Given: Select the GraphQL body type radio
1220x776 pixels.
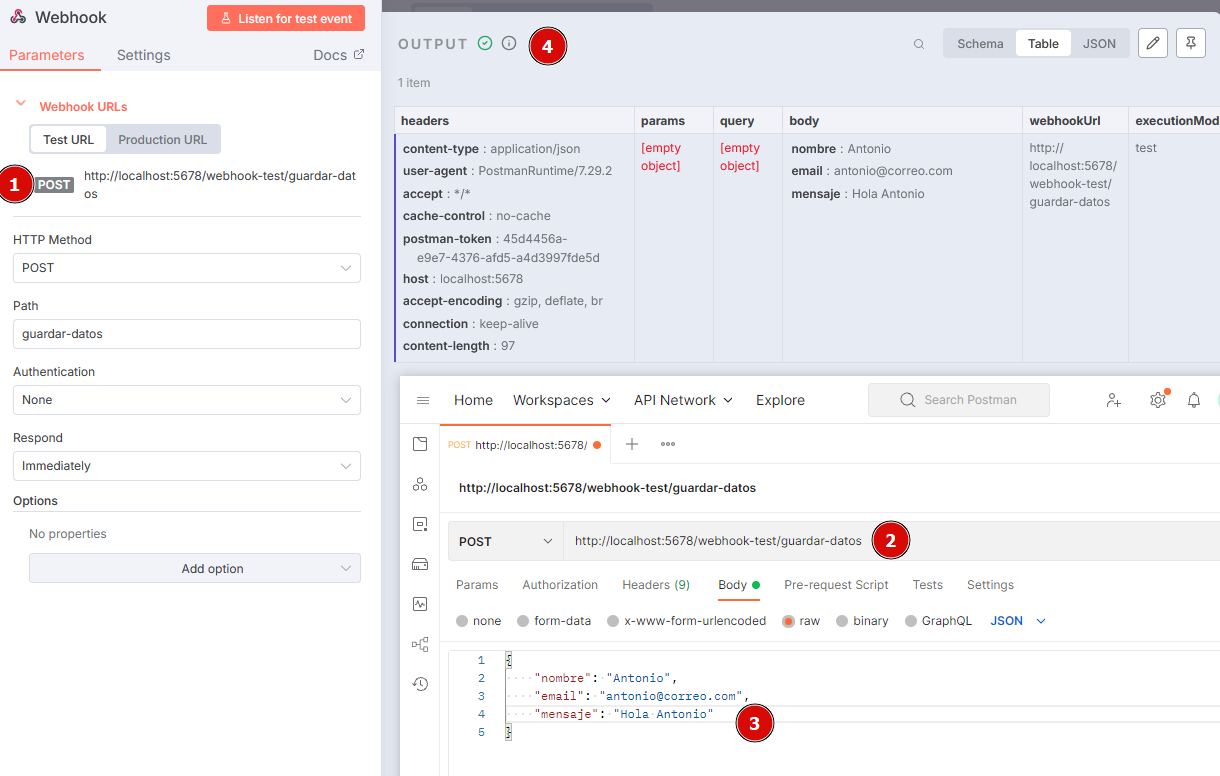Looking at the screenshot, I should coord(910,621).
